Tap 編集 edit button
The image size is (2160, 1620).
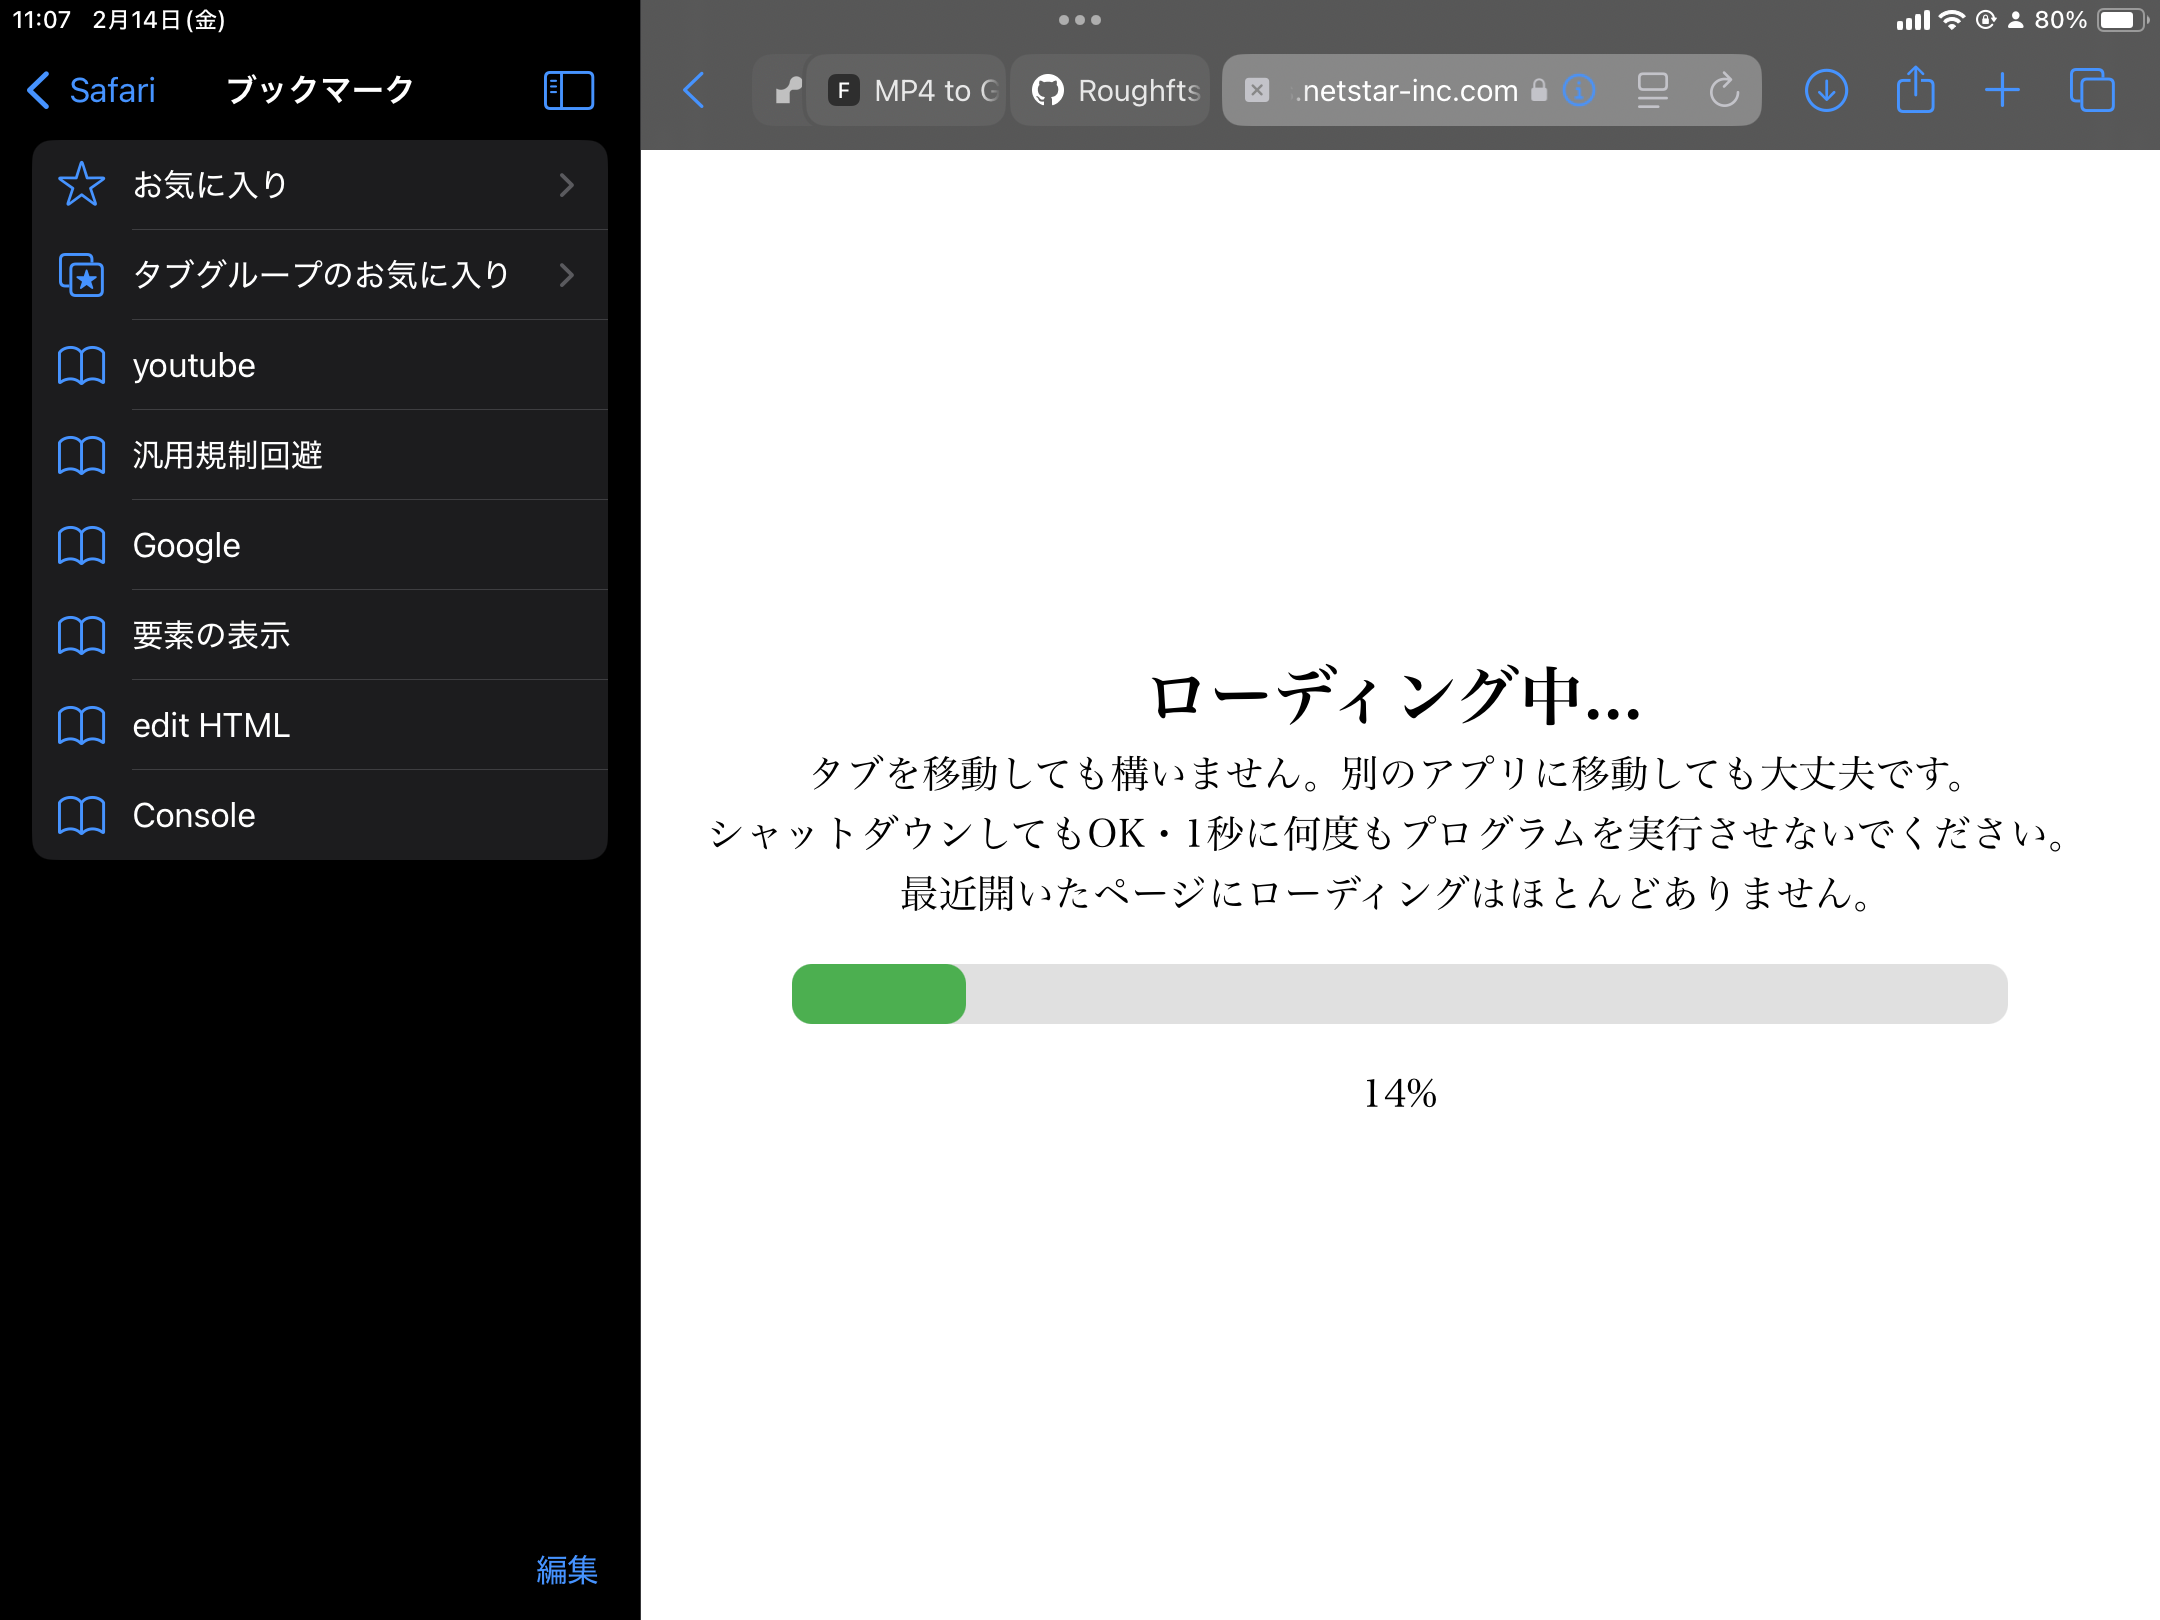pyautogui.click(x=566, y=1570)
